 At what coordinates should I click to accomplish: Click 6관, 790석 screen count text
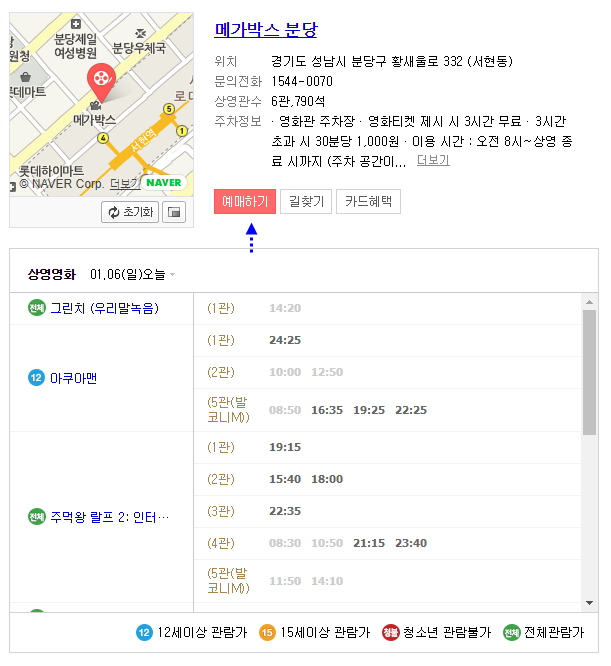click(298, 101)
